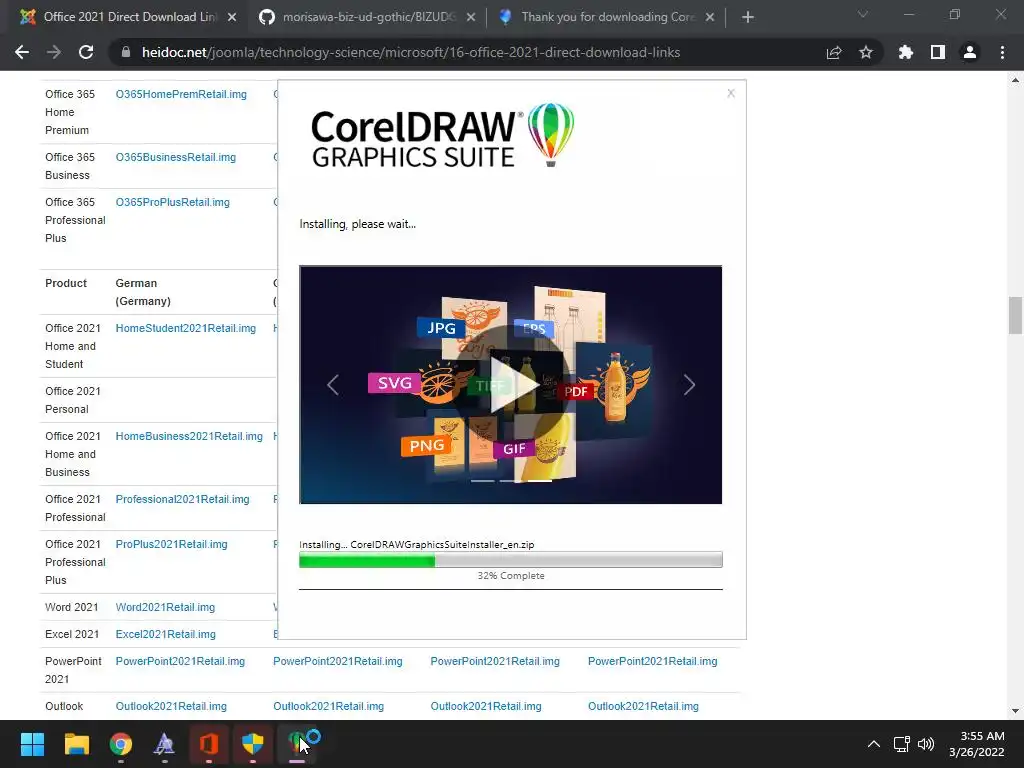The width and height of the screenshot is (1024, 768).
Task: Click the first Outlook2021Retail.img link
Action: coord(171,707)
